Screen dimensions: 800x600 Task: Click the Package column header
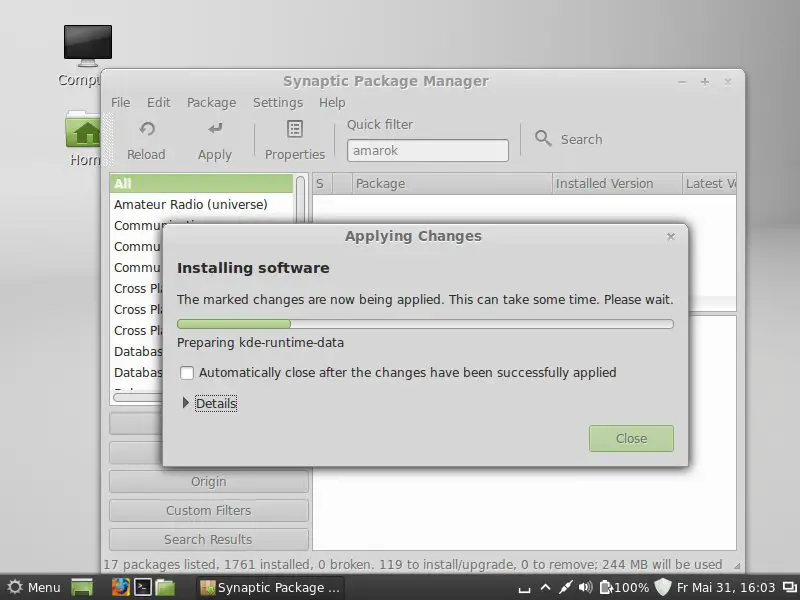(452, 184)
